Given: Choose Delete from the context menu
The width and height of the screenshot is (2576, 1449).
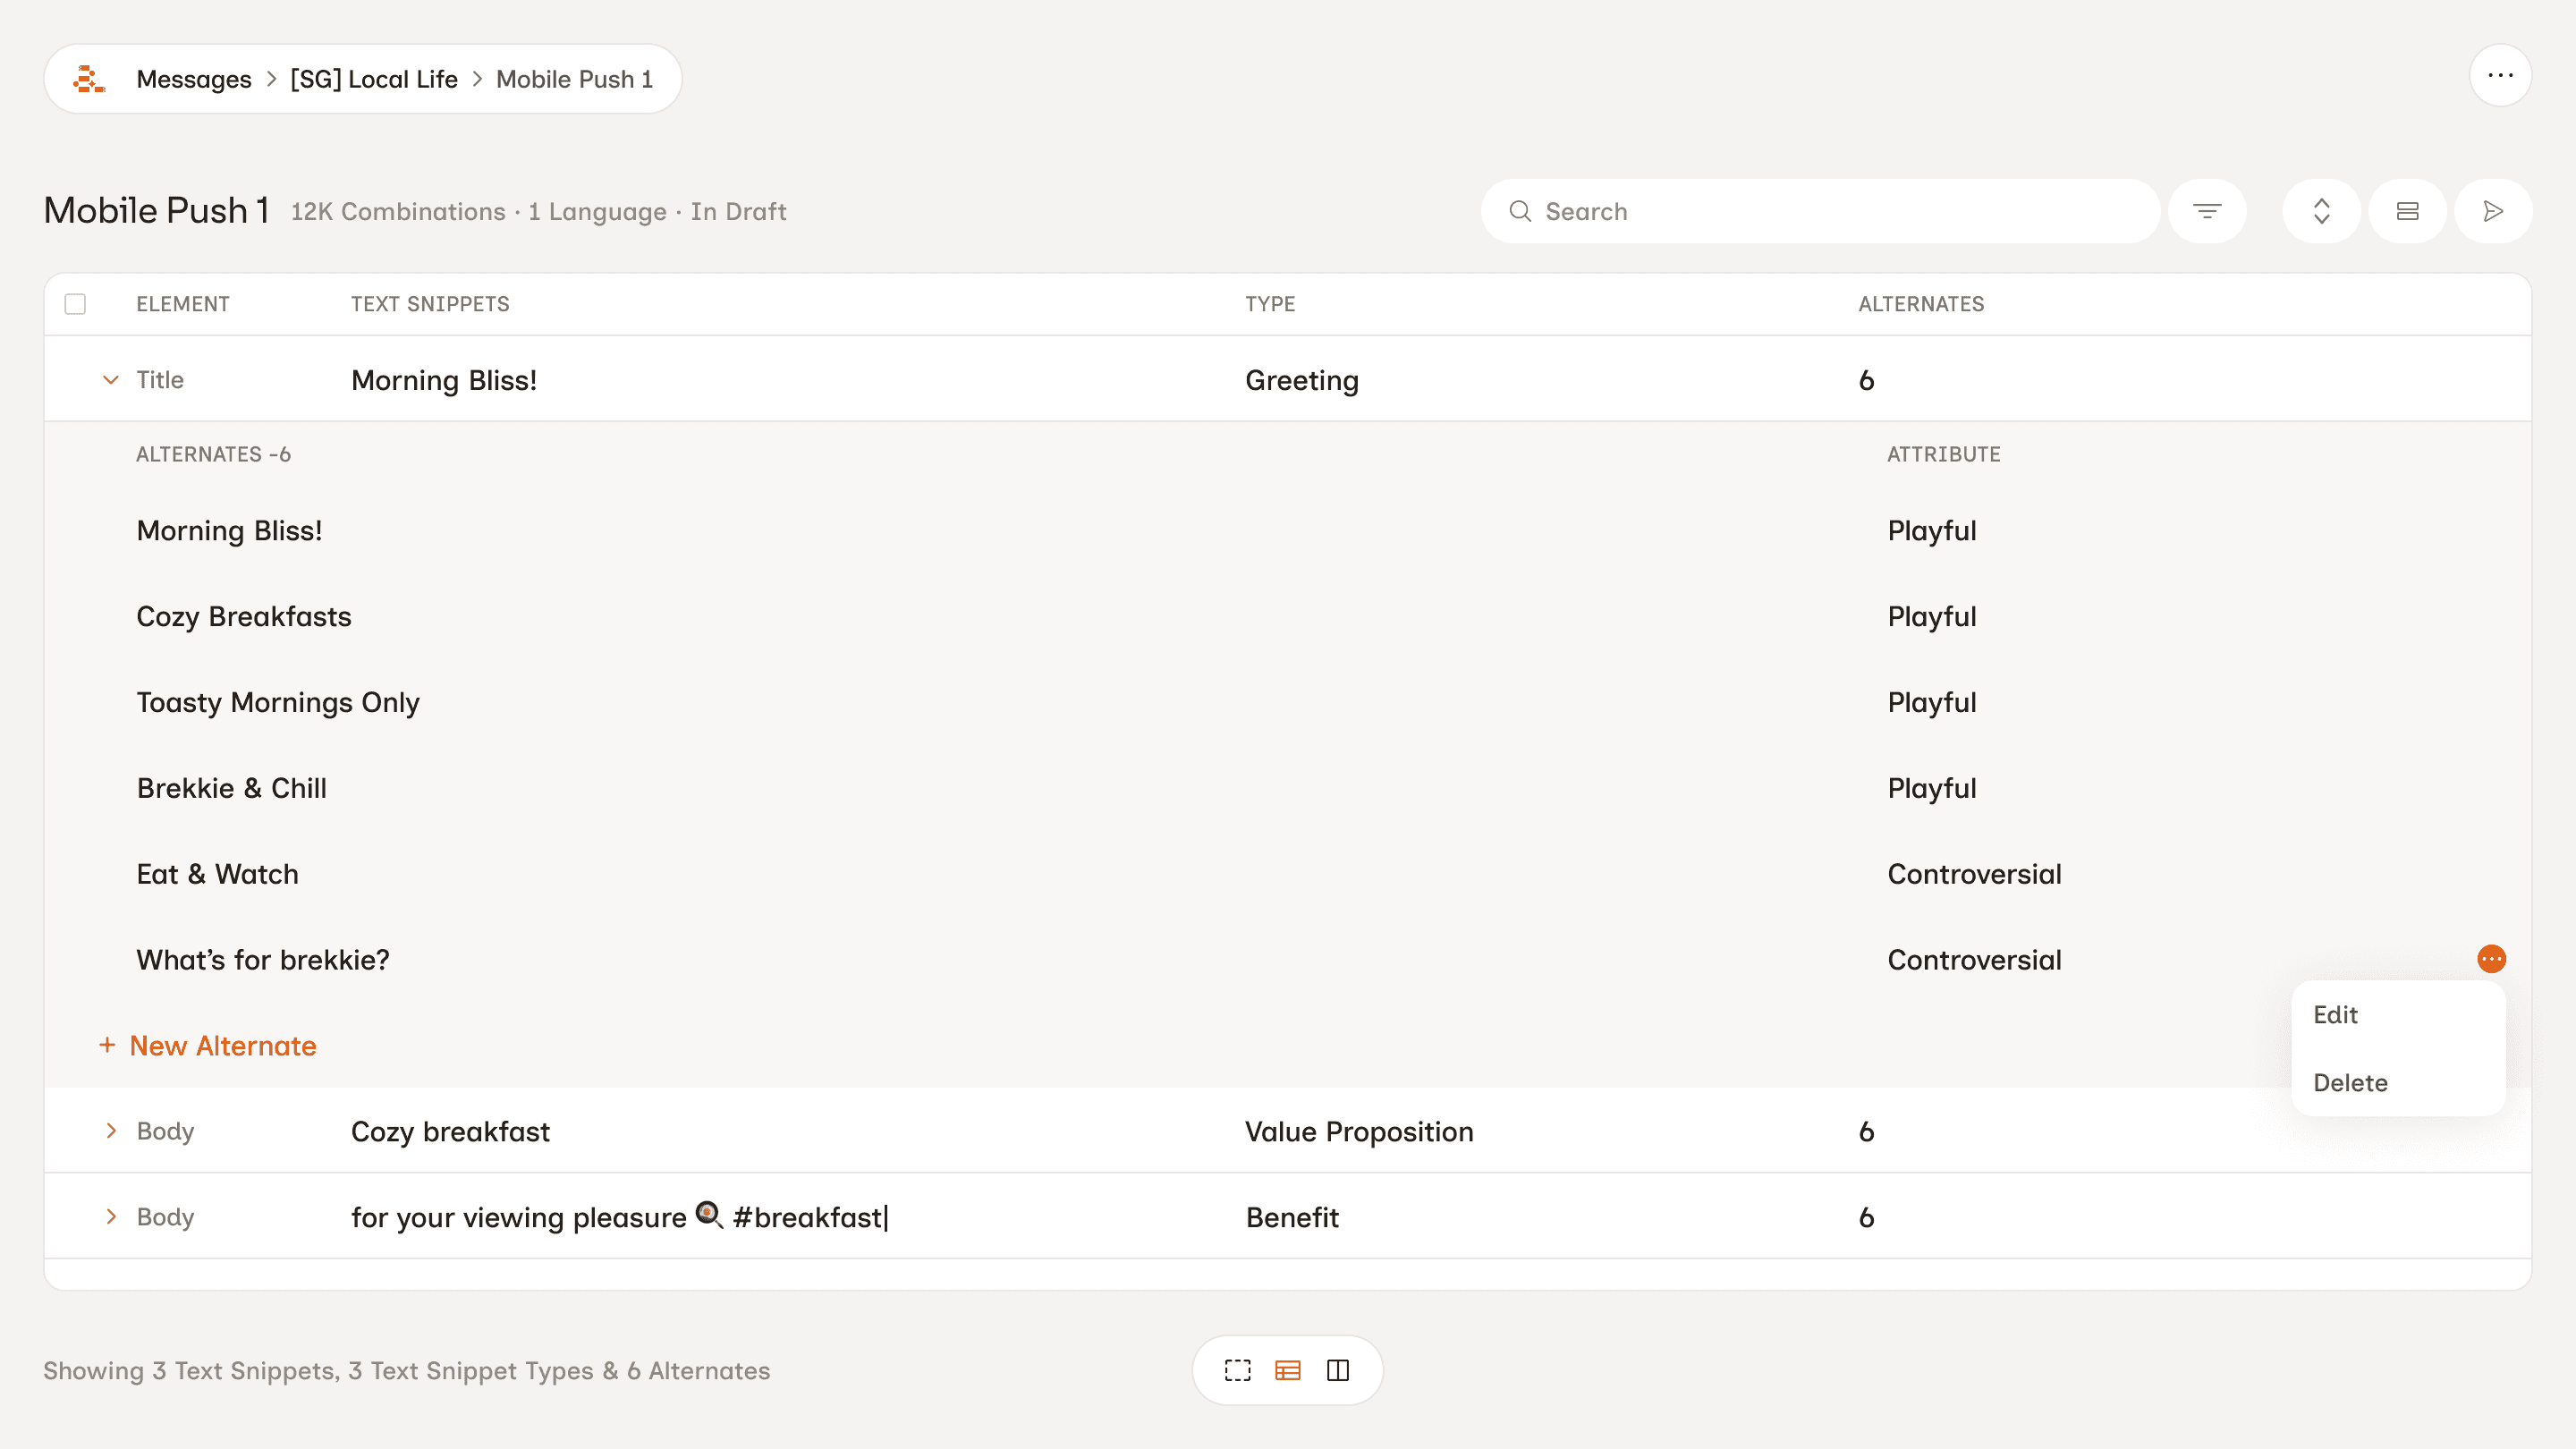Looking at the screenshot, I should pos(2350,1083).
